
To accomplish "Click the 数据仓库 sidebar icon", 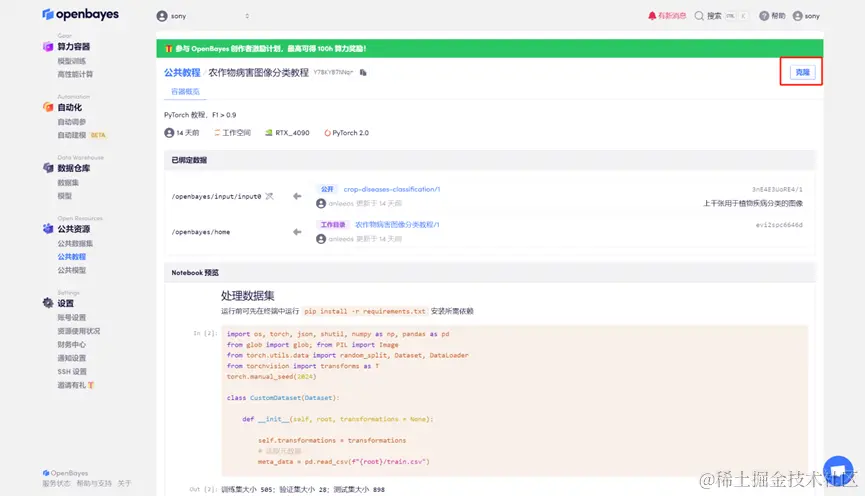I will tap(48, 168).
